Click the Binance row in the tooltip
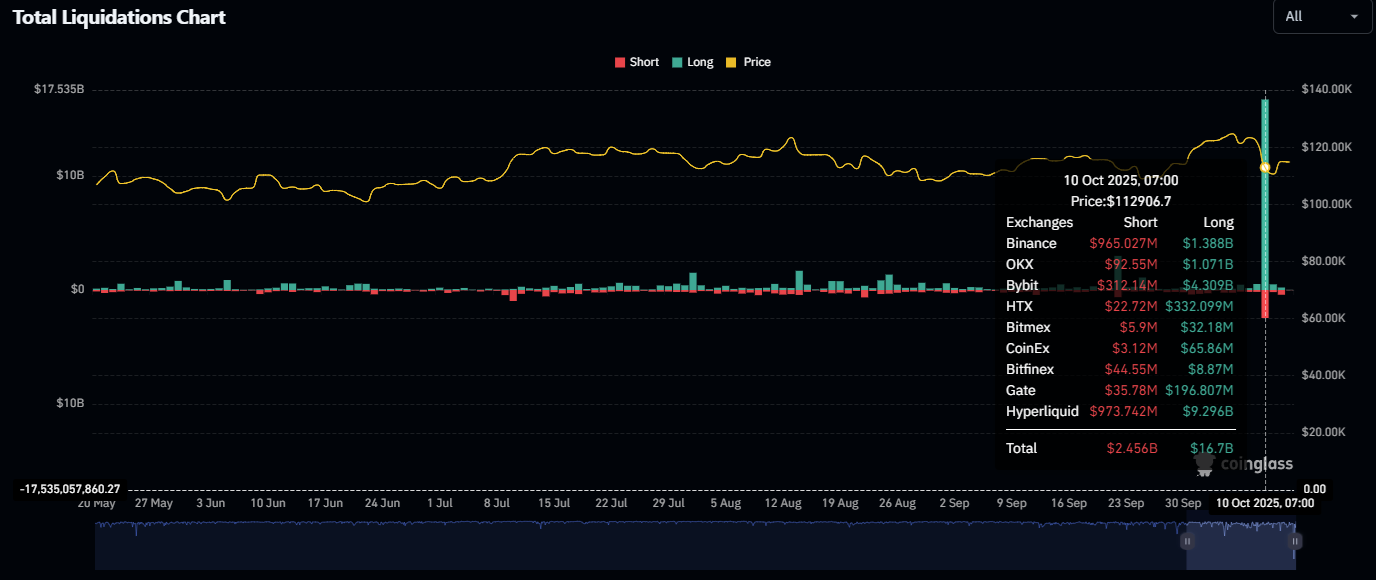The width and height of the screenshot is (1376, 580). tap(1120, 243)
